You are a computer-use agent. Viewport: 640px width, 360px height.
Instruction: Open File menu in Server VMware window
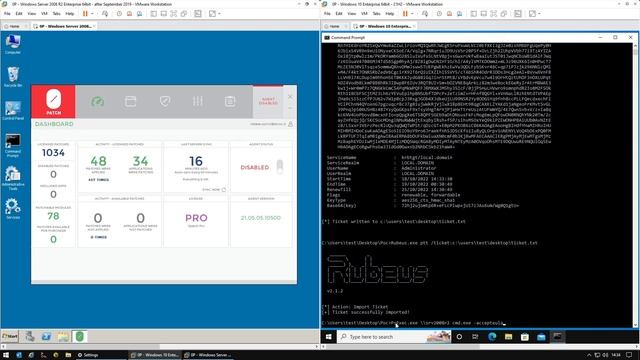click(x=7, y=13)
